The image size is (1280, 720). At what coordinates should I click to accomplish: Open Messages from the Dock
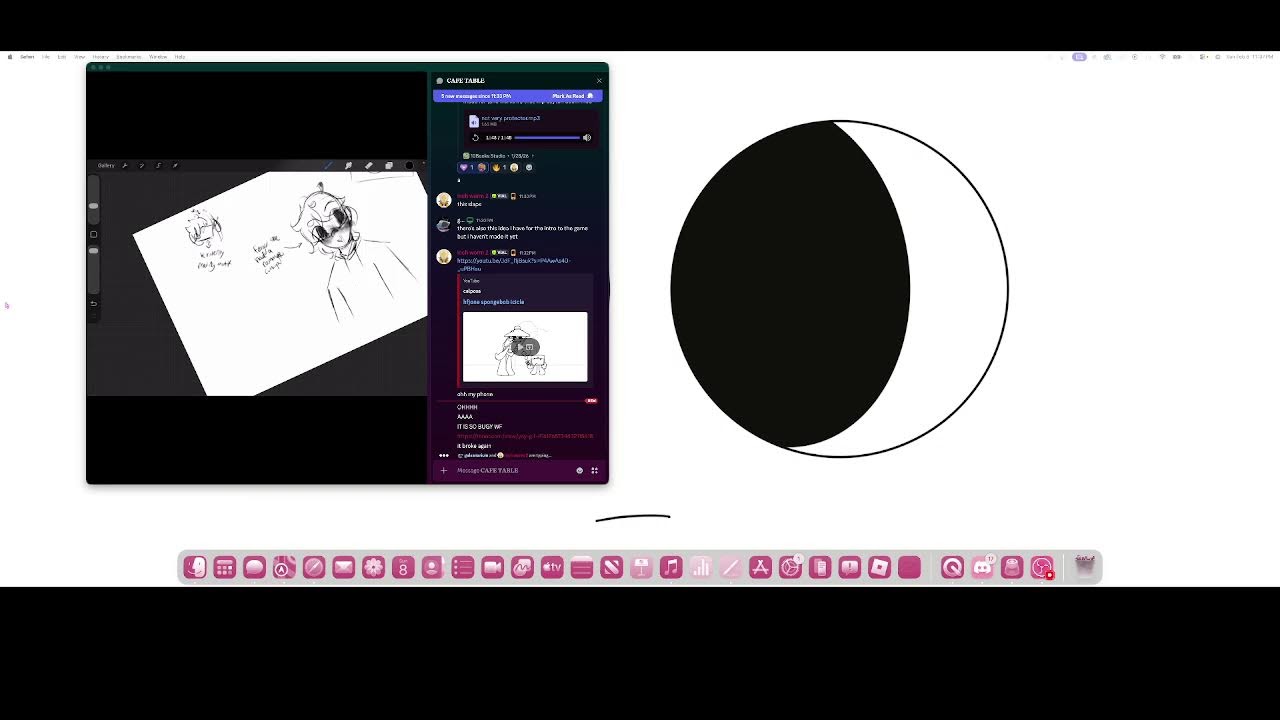(x=254, y=568)
